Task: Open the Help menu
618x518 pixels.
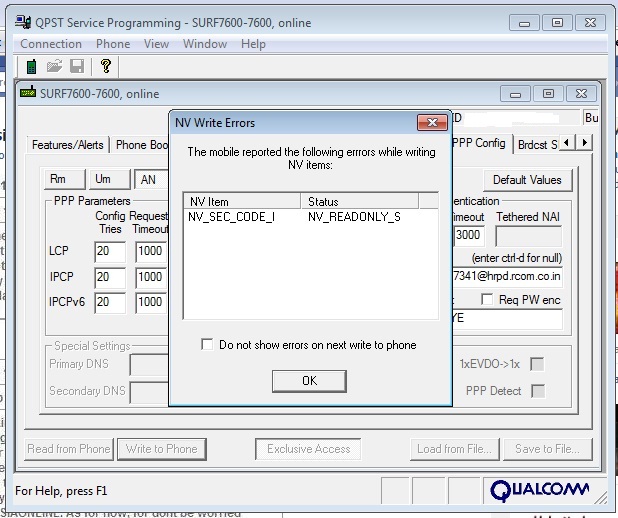Action: click(x=253, y=44)
